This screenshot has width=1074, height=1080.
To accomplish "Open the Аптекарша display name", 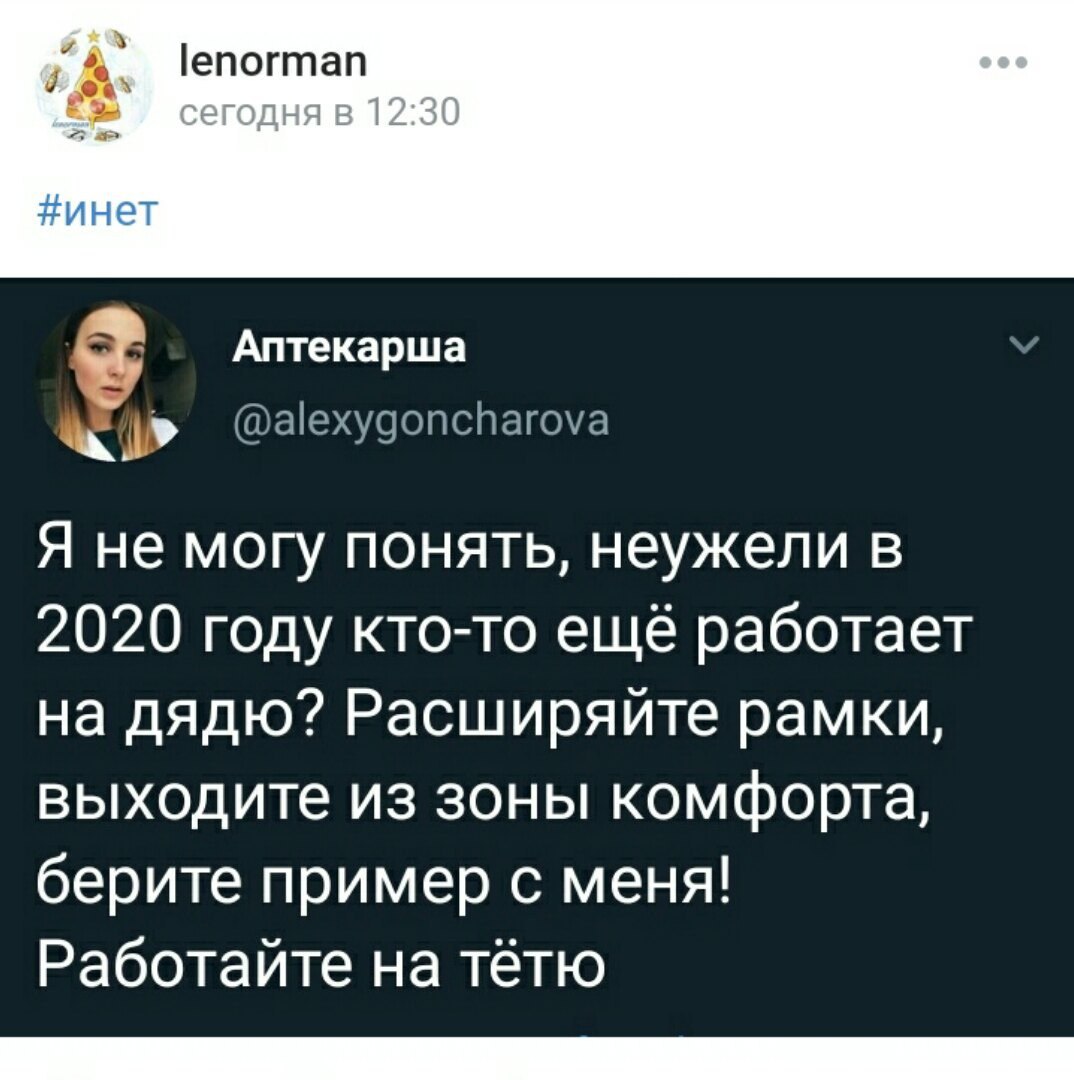I will (x=349, y=348).
